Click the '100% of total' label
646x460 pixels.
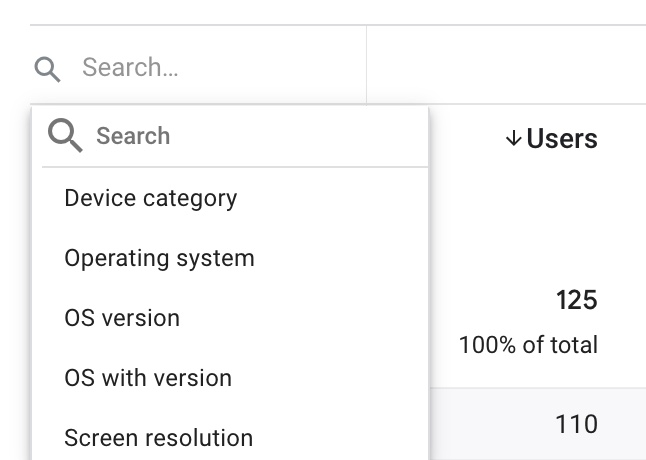coord(528,345)
